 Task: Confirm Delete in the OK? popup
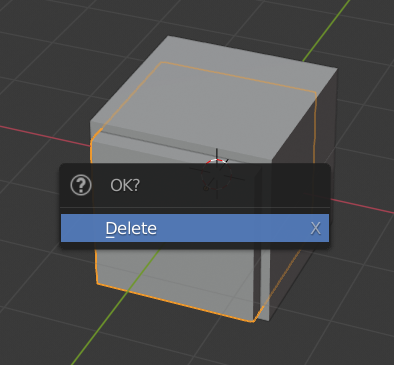tap(195, 228)
